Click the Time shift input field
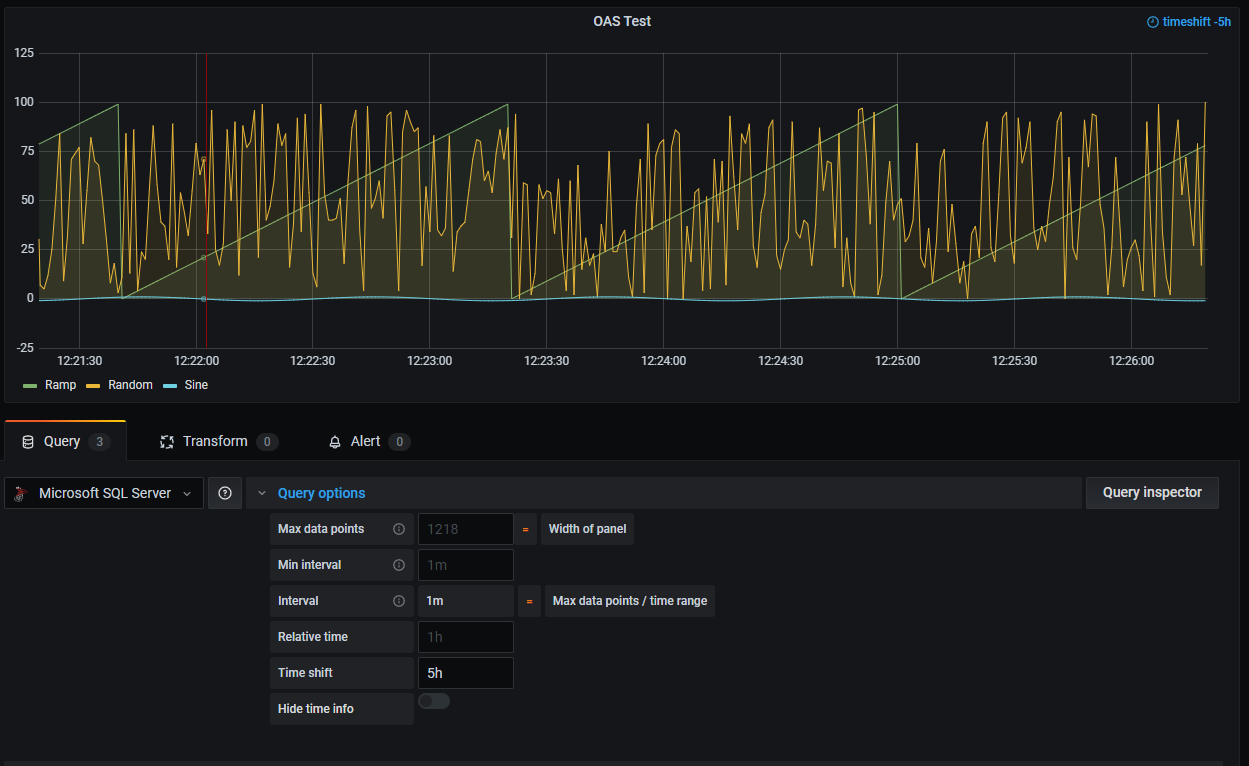Screen dimensions: 1249x766 click(465, 672)
